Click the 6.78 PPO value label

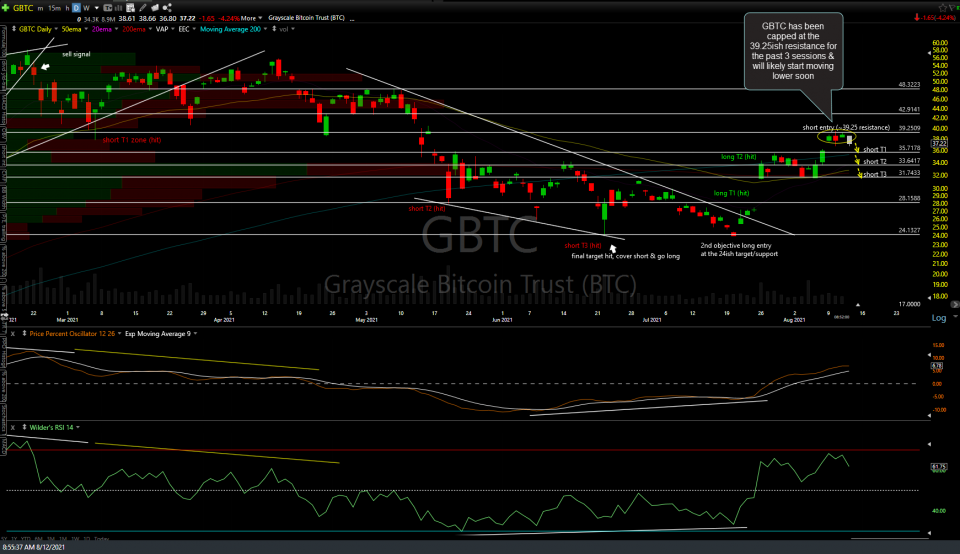coord(937,366)
